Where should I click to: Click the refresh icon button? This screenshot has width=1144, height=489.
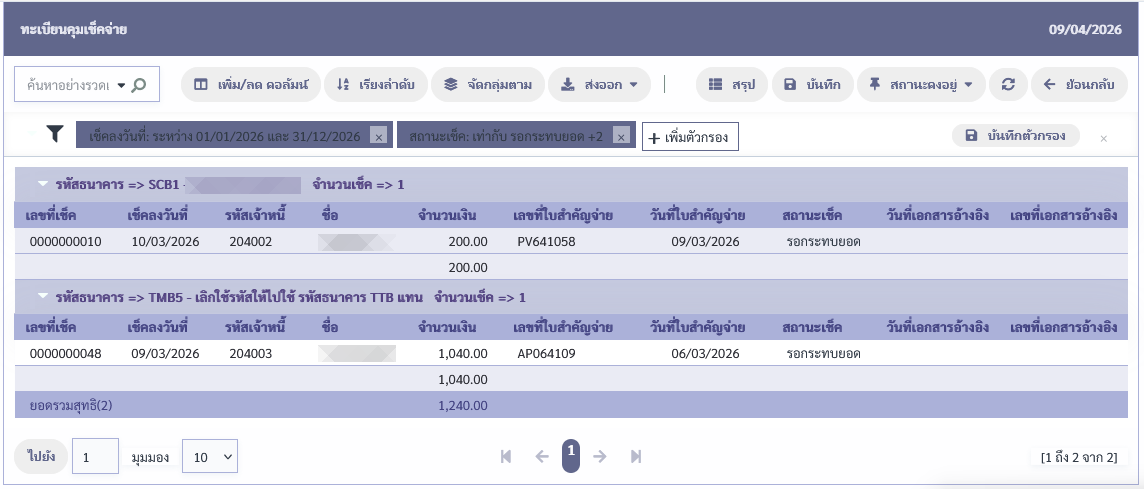(x=1008, y=85)
